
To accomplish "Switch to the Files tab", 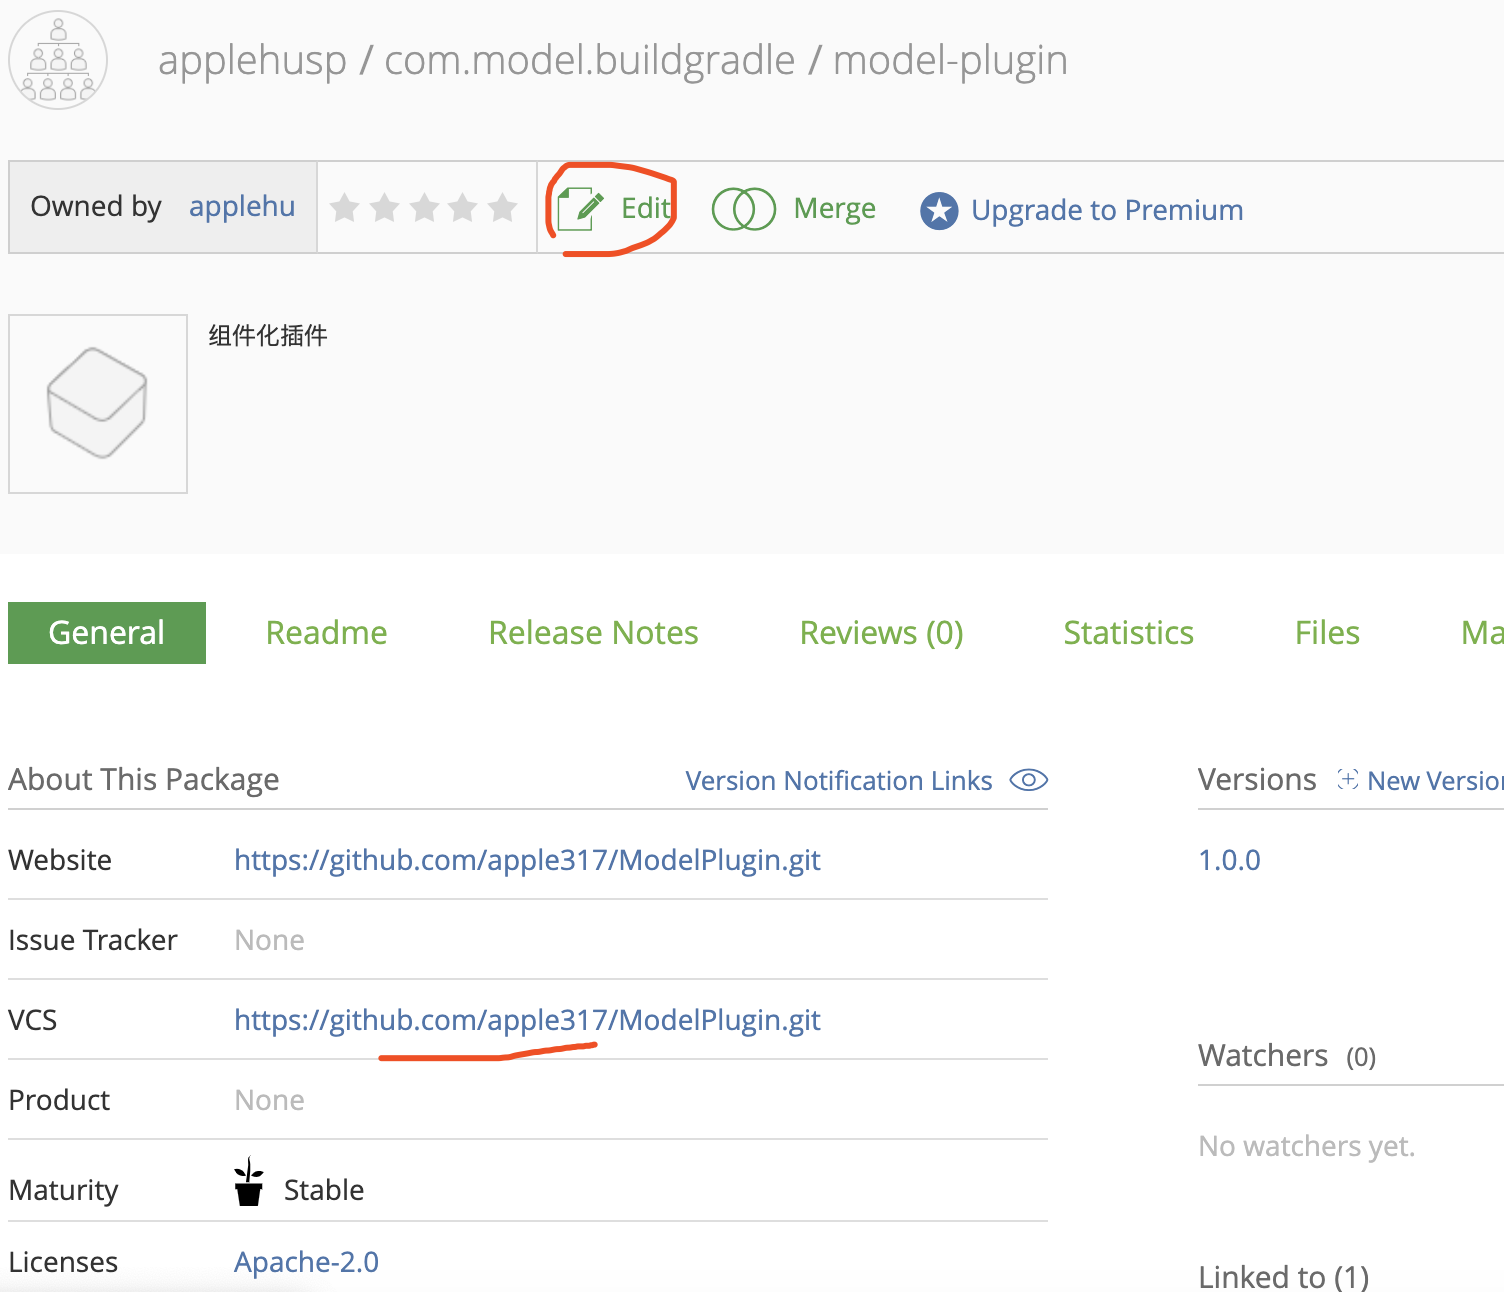I will pyautogui.click(x=1327, y=633).
